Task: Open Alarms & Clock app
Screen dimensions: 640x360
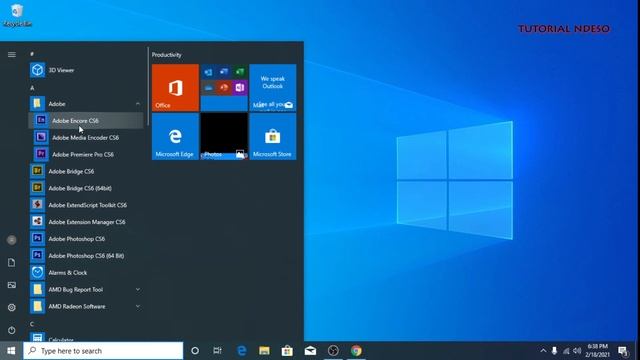Action: coord(86,273)
